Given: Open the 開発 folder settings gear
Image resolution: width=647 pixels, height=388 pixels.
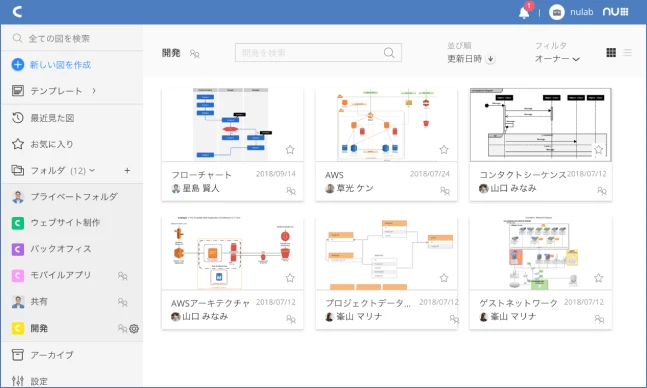Looking at the screenshot, I should pos(134,329).
